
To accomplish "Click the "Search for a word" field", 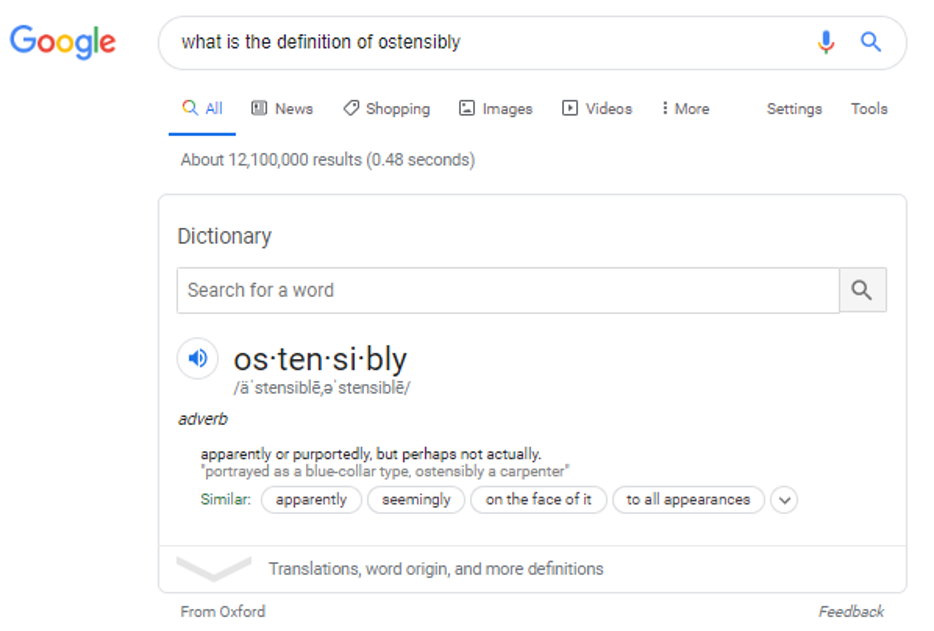I will pyautogui.click(x=508, y=290).
